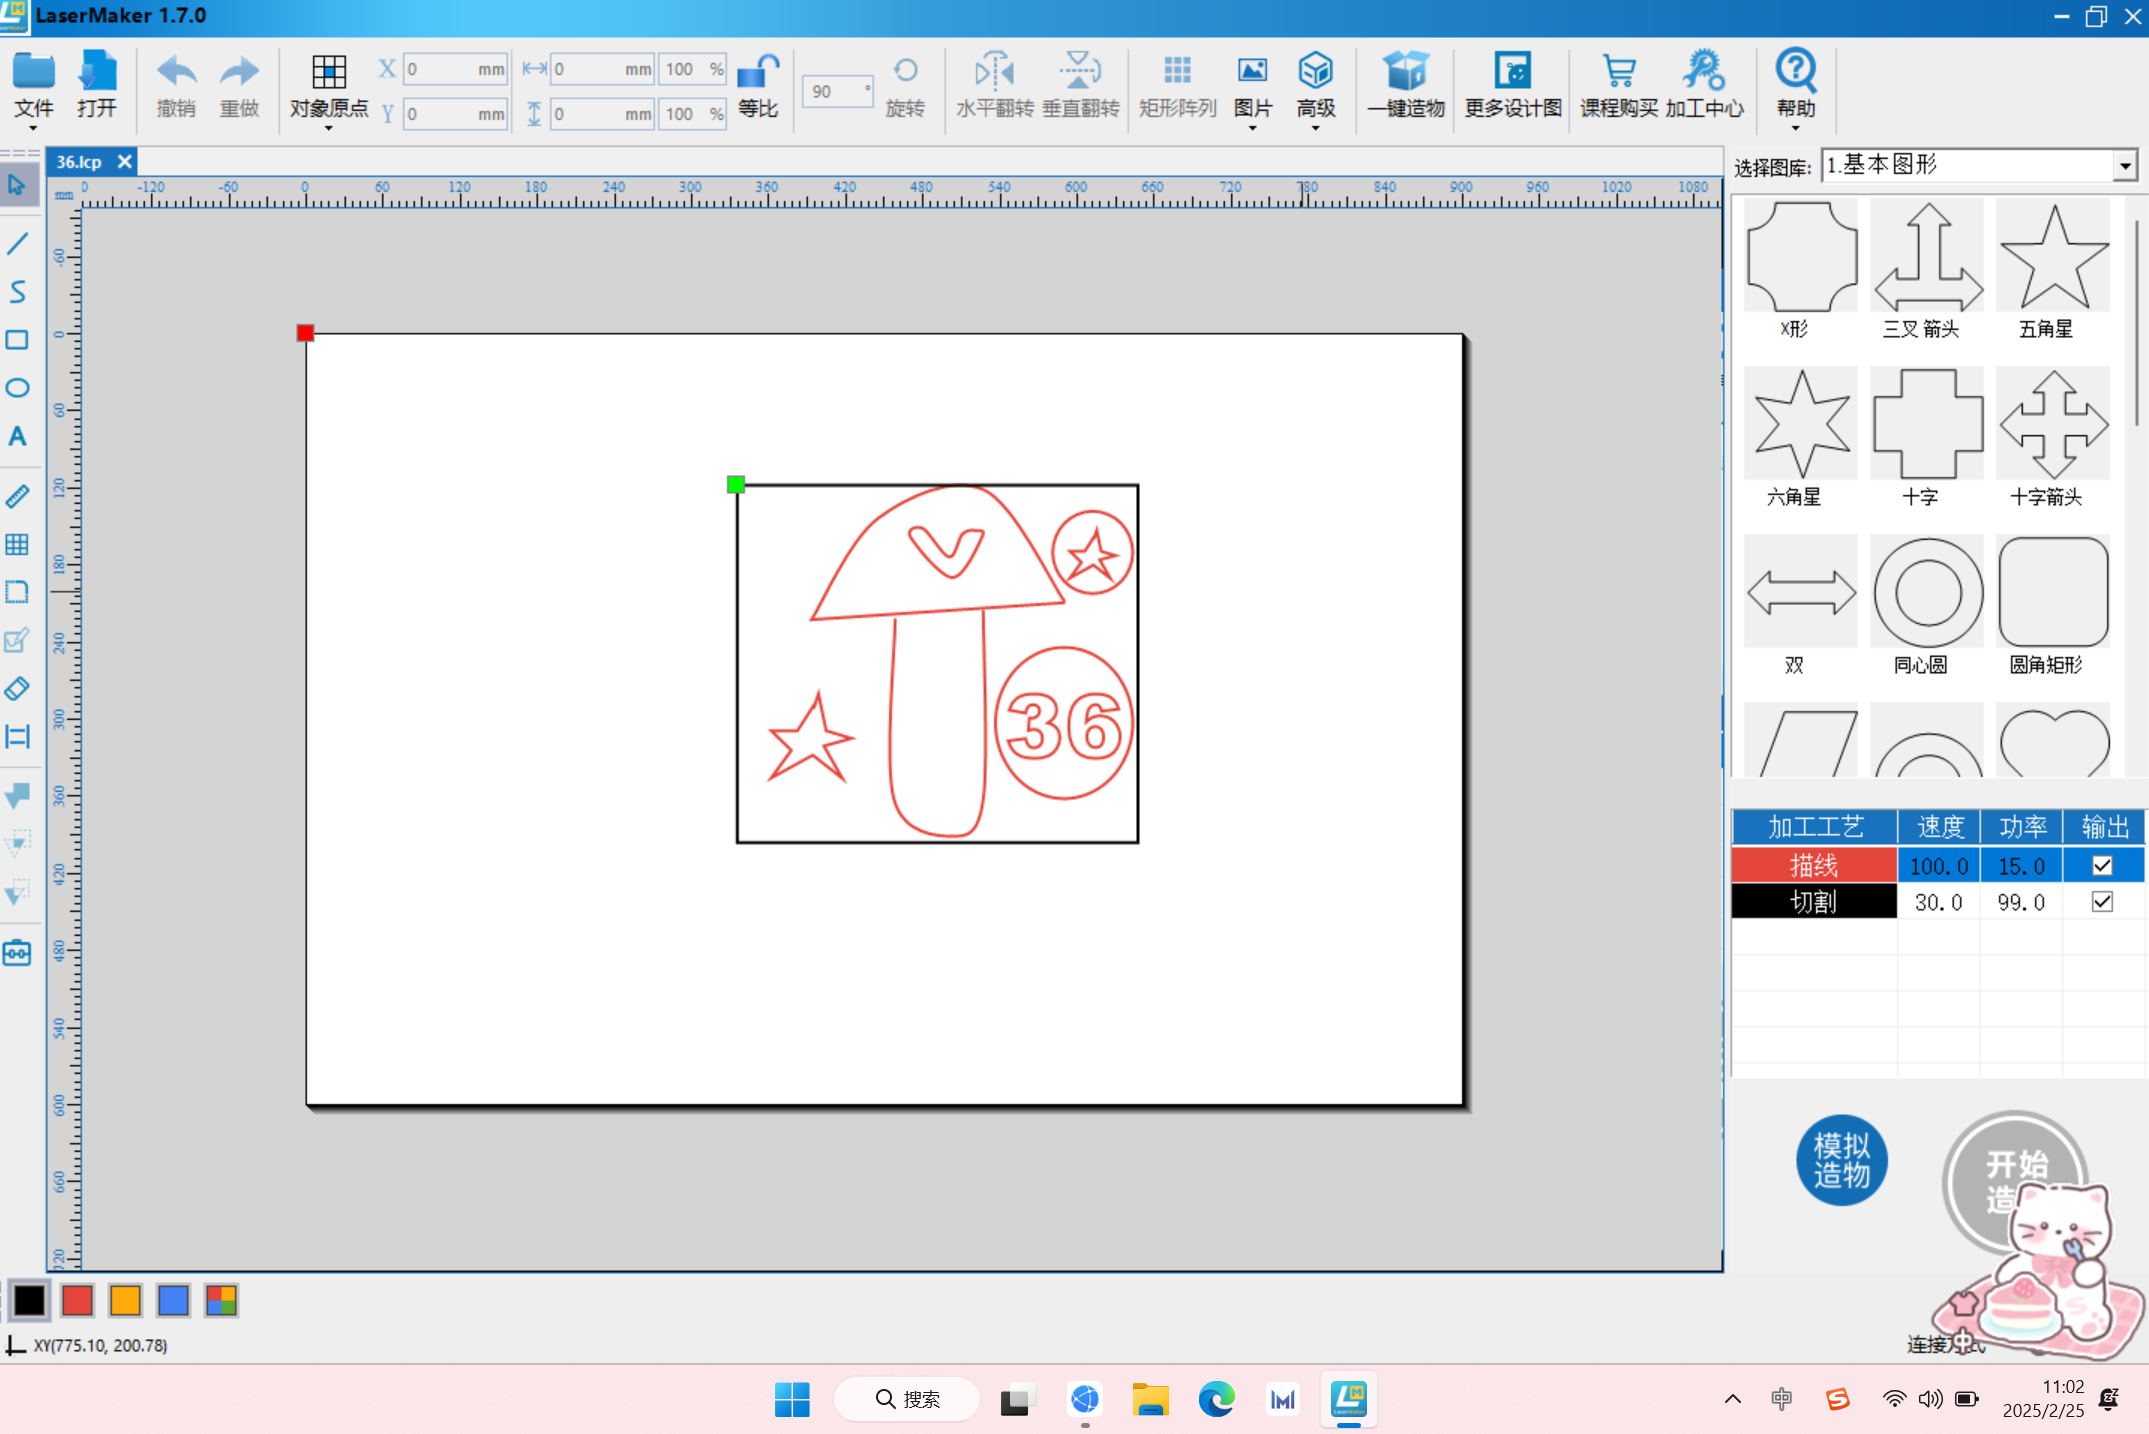Open the 文件 file menu
Viewport: 2149px width, 1434px height.
(x=33, y=86)
